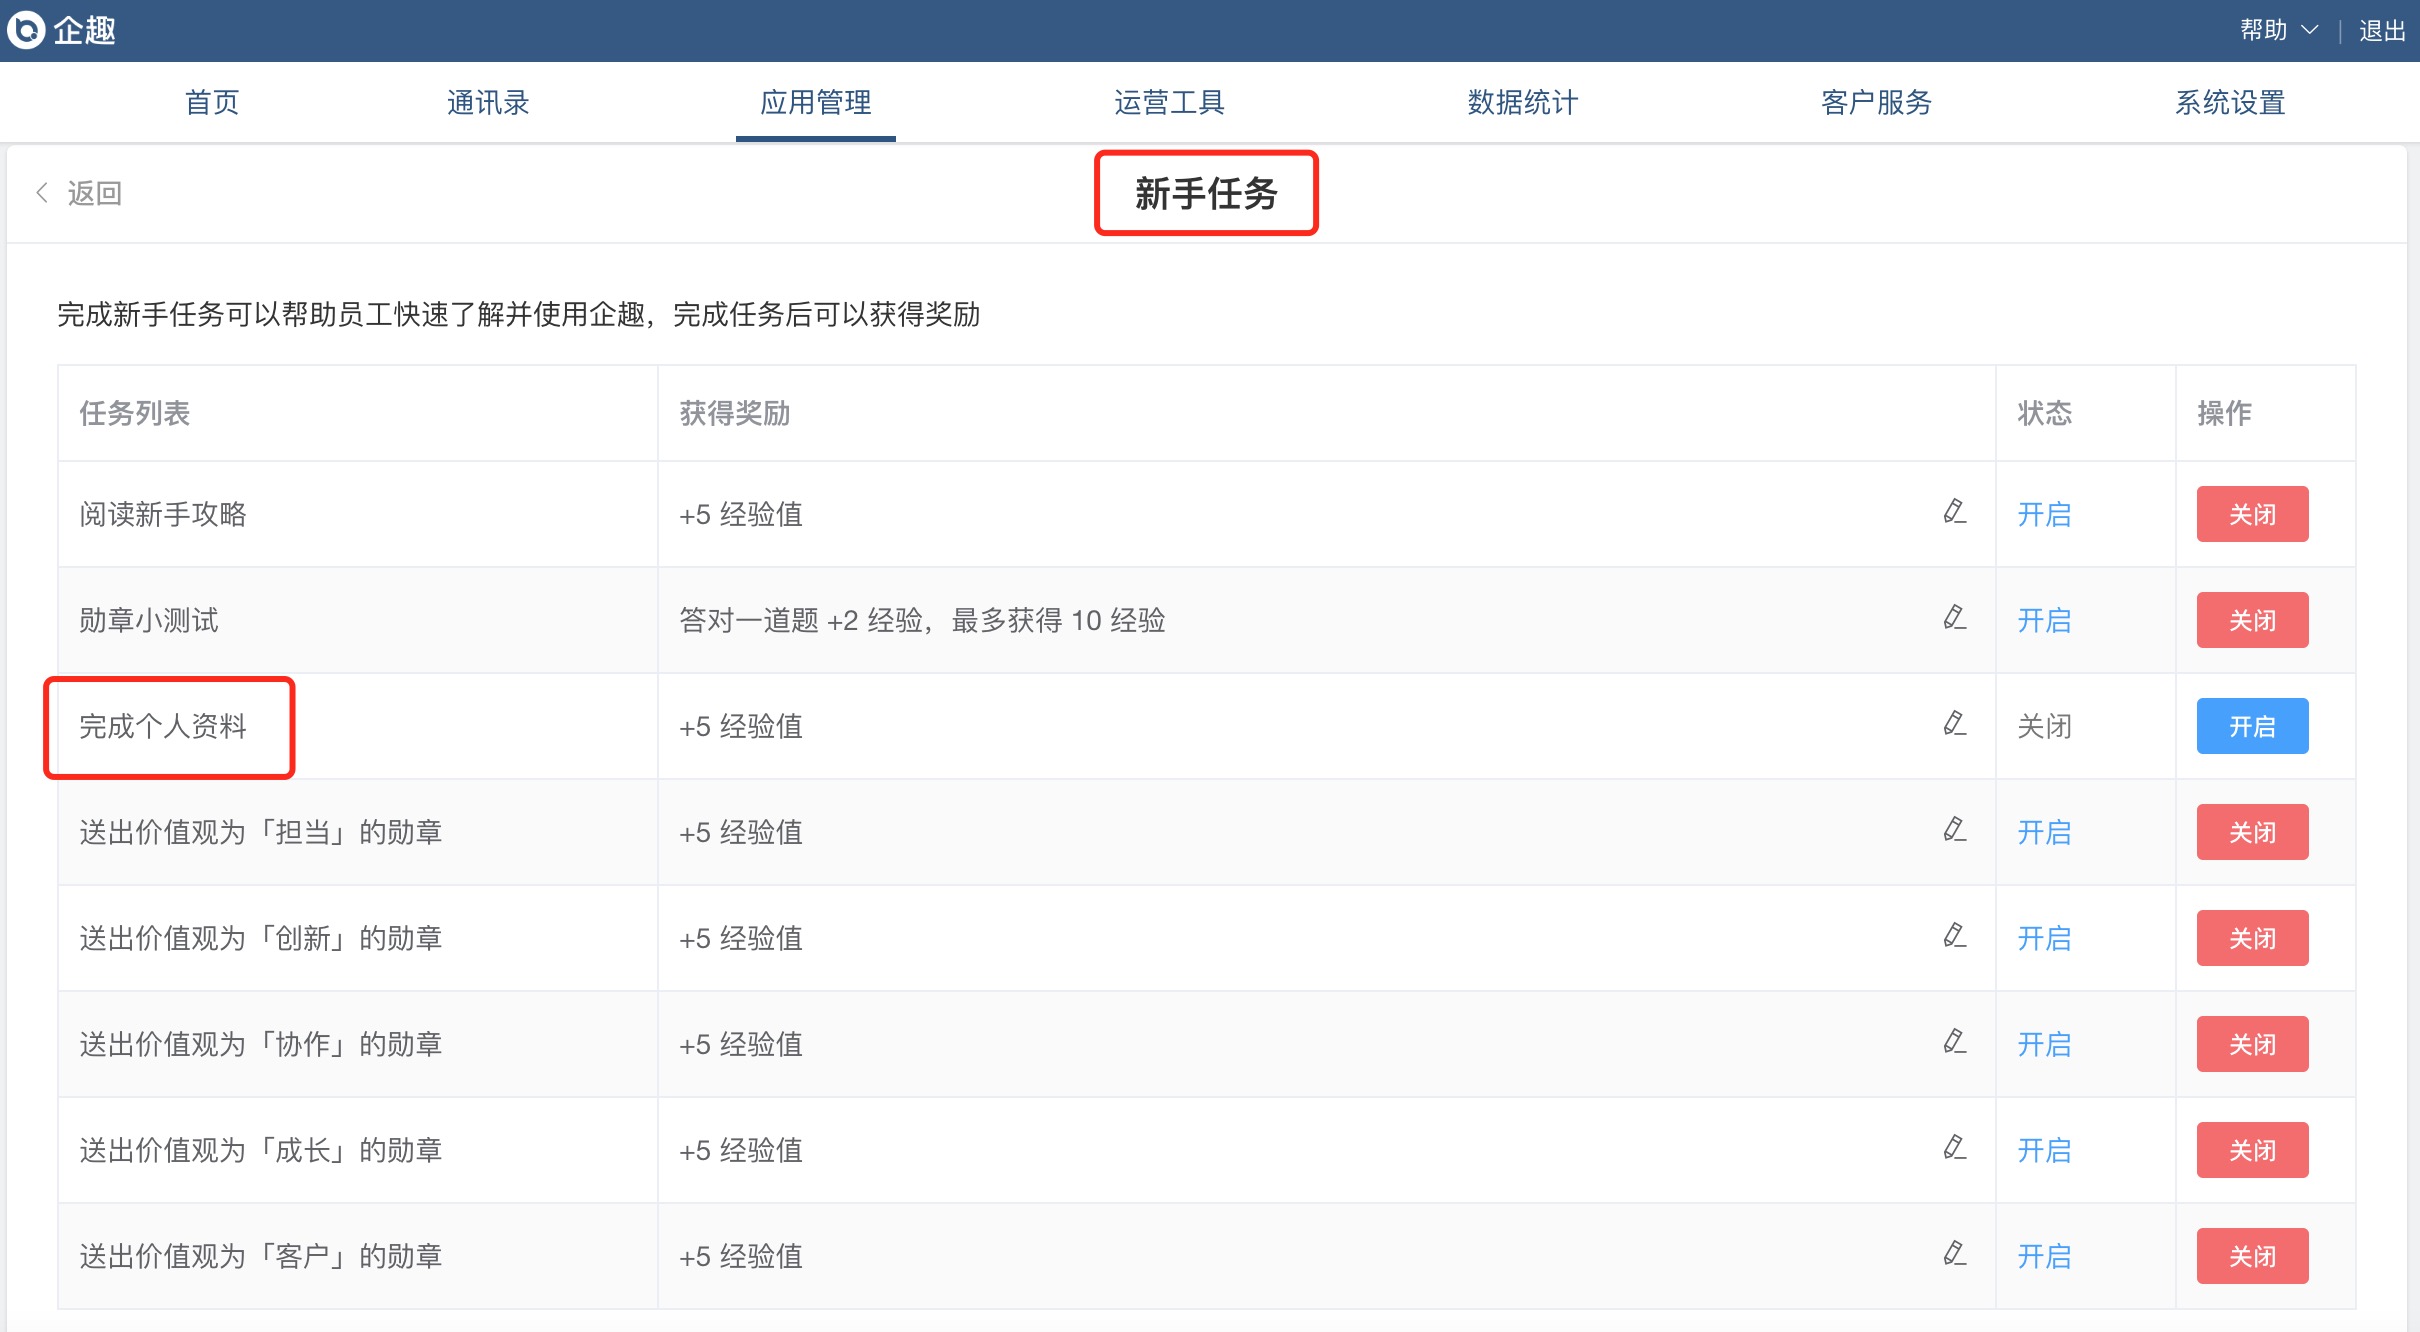The image size is (2420, 1332).
Task: Edit reward for「成长」badge task
Action: coord(1954,1148)
